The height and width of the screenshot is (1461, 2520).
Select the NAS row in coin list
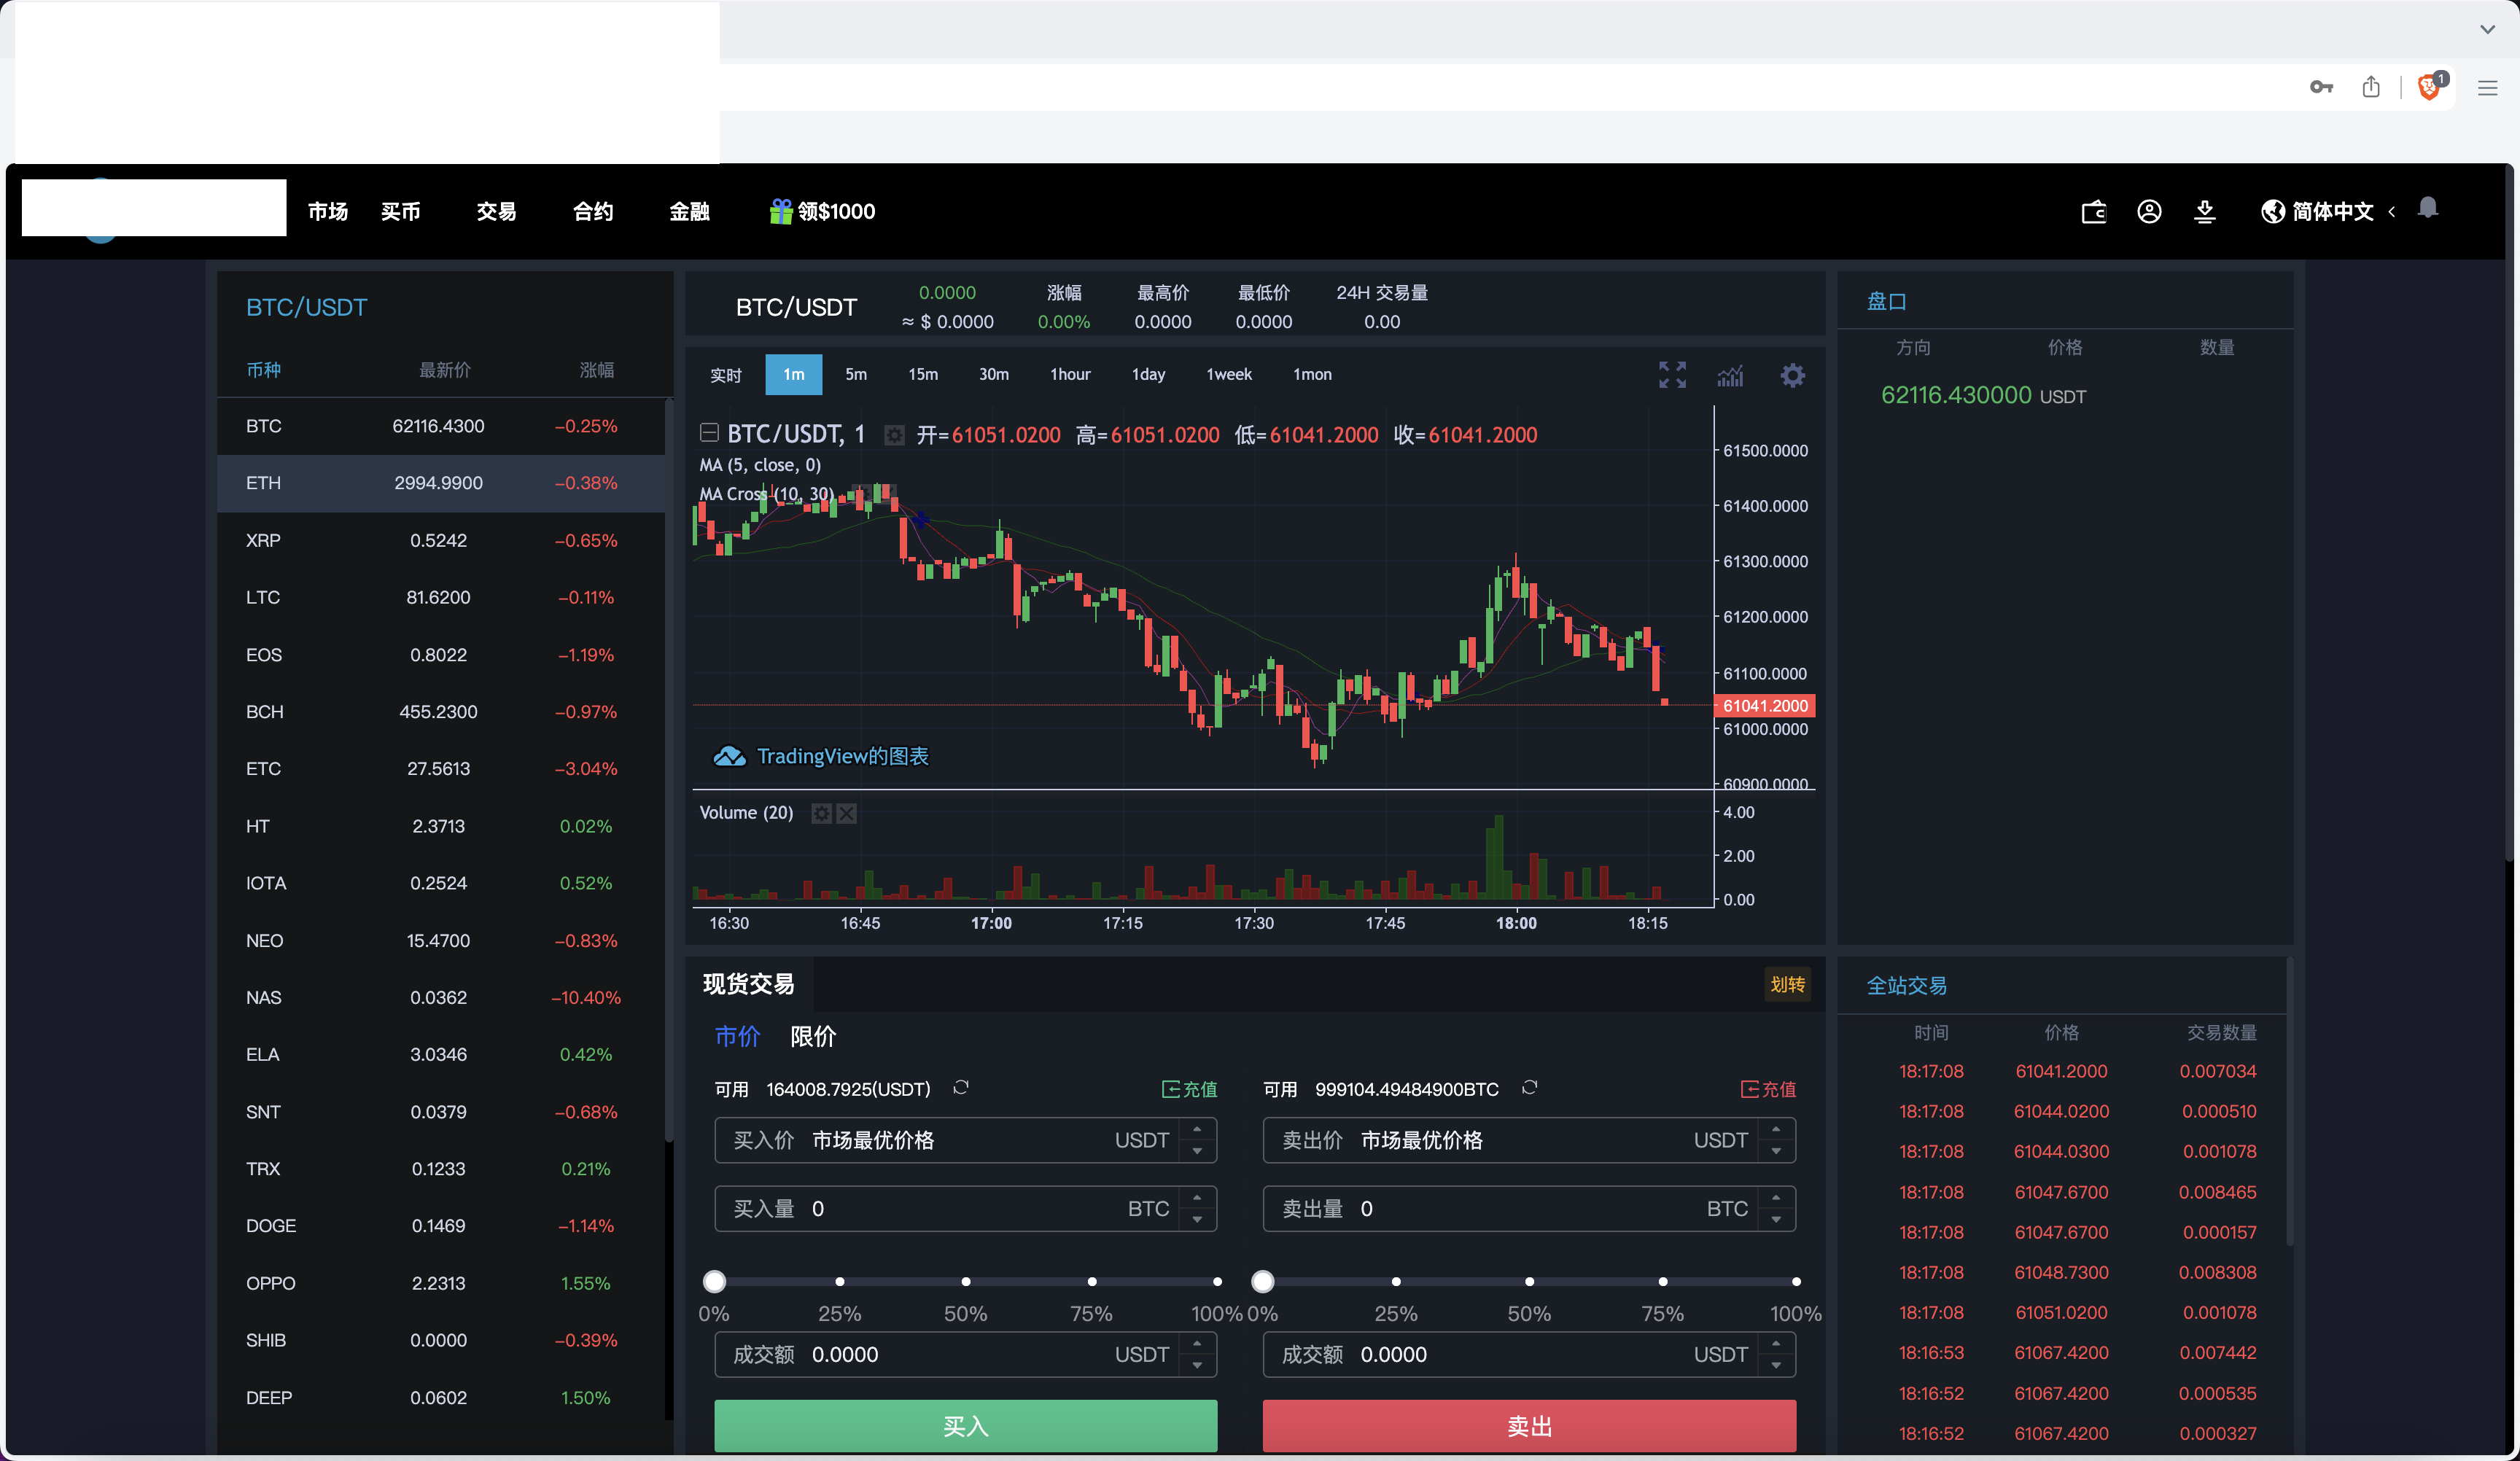440,998
